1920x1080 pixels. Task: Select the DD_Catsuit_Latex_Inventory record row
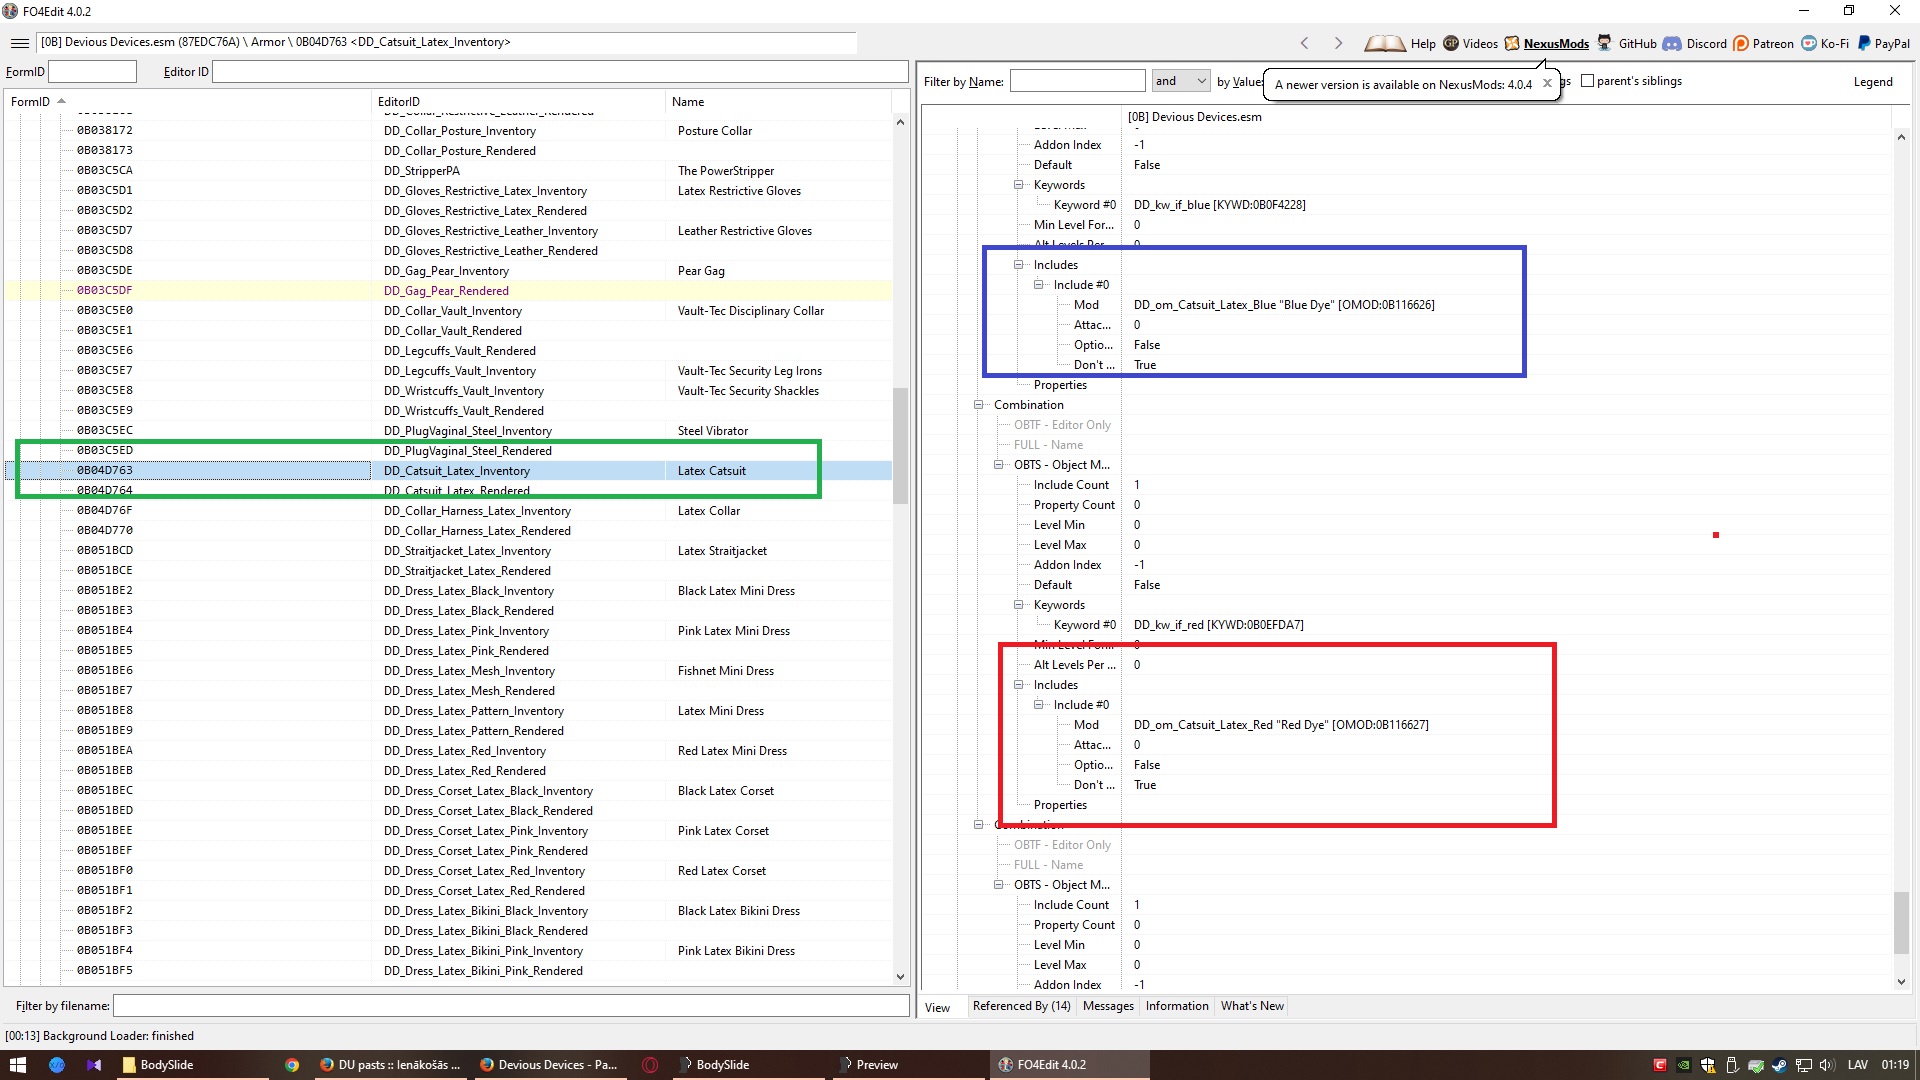448,471
